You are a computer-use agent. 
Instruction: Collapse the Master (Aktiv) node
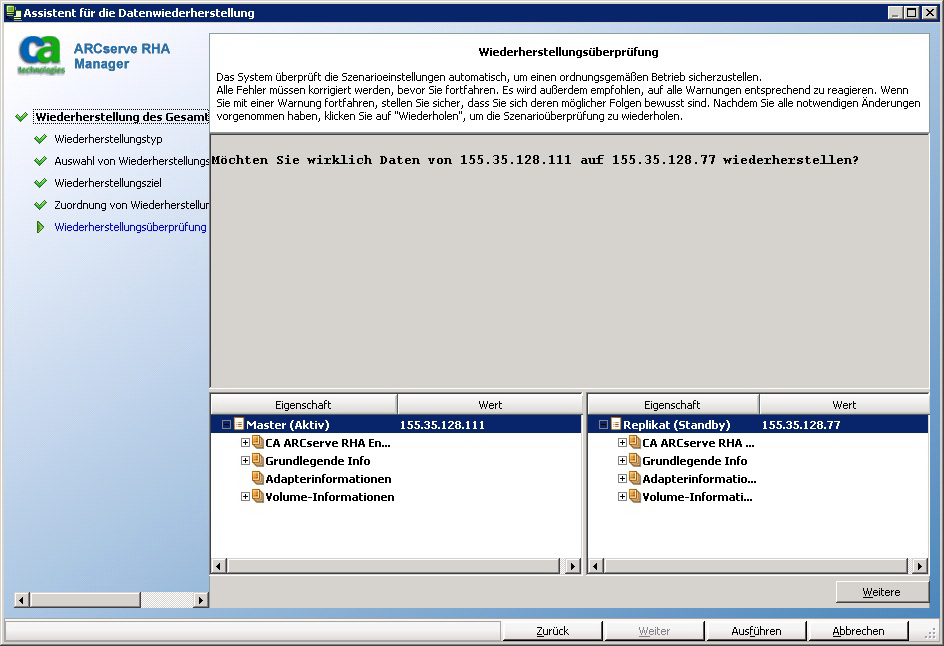(226, 424)
